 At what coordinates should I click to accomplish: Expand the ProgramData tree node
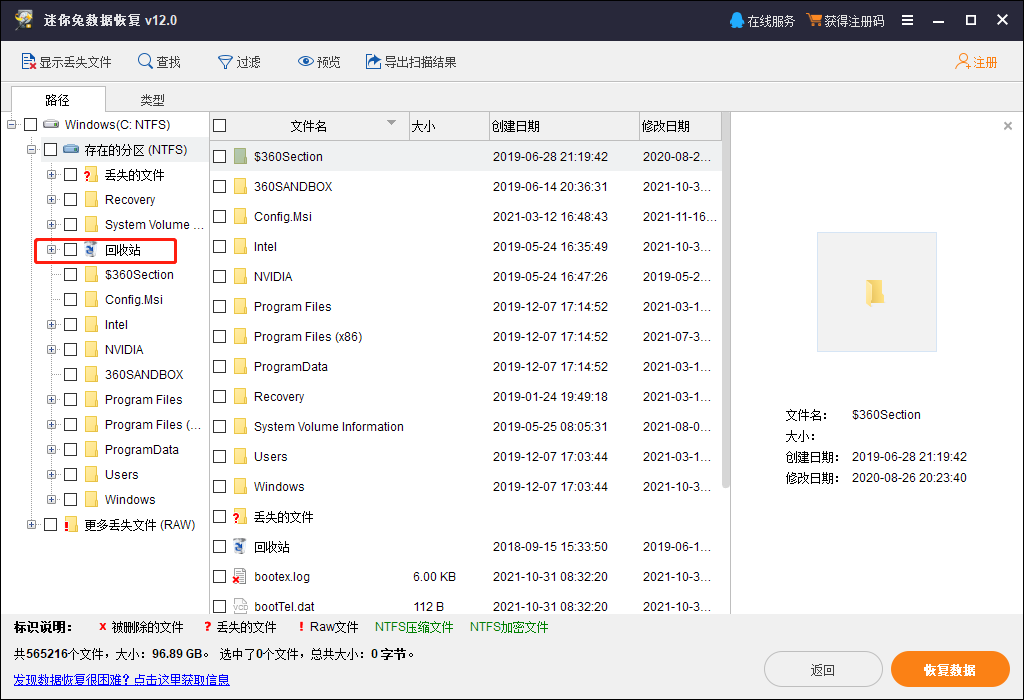click(x=51, y=449)
